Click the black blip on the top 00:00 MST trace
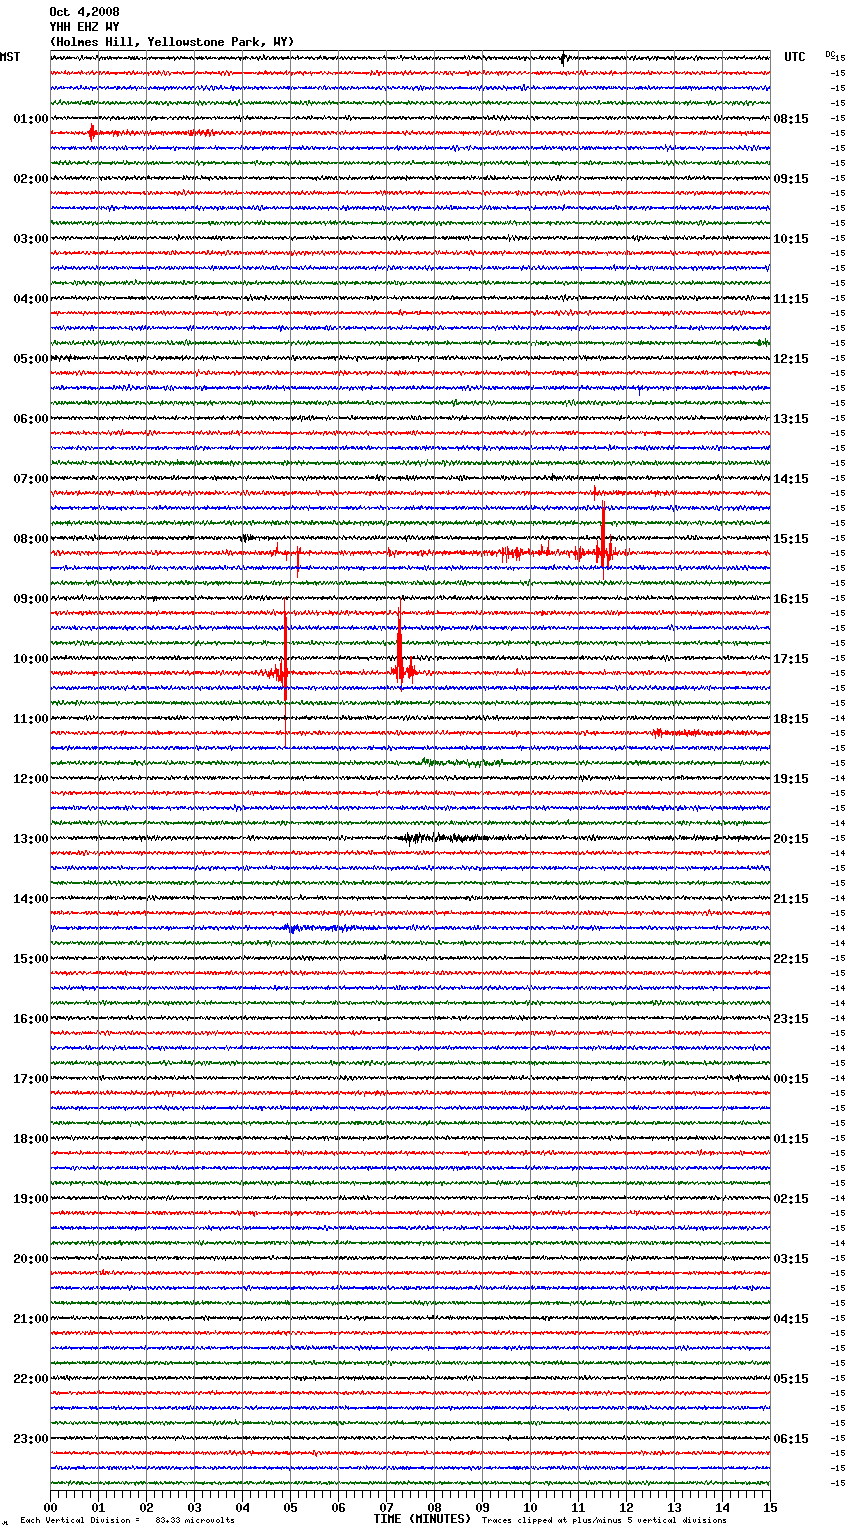The height and width of the screenshot is (1534, 850). click(x=563, y=58)
